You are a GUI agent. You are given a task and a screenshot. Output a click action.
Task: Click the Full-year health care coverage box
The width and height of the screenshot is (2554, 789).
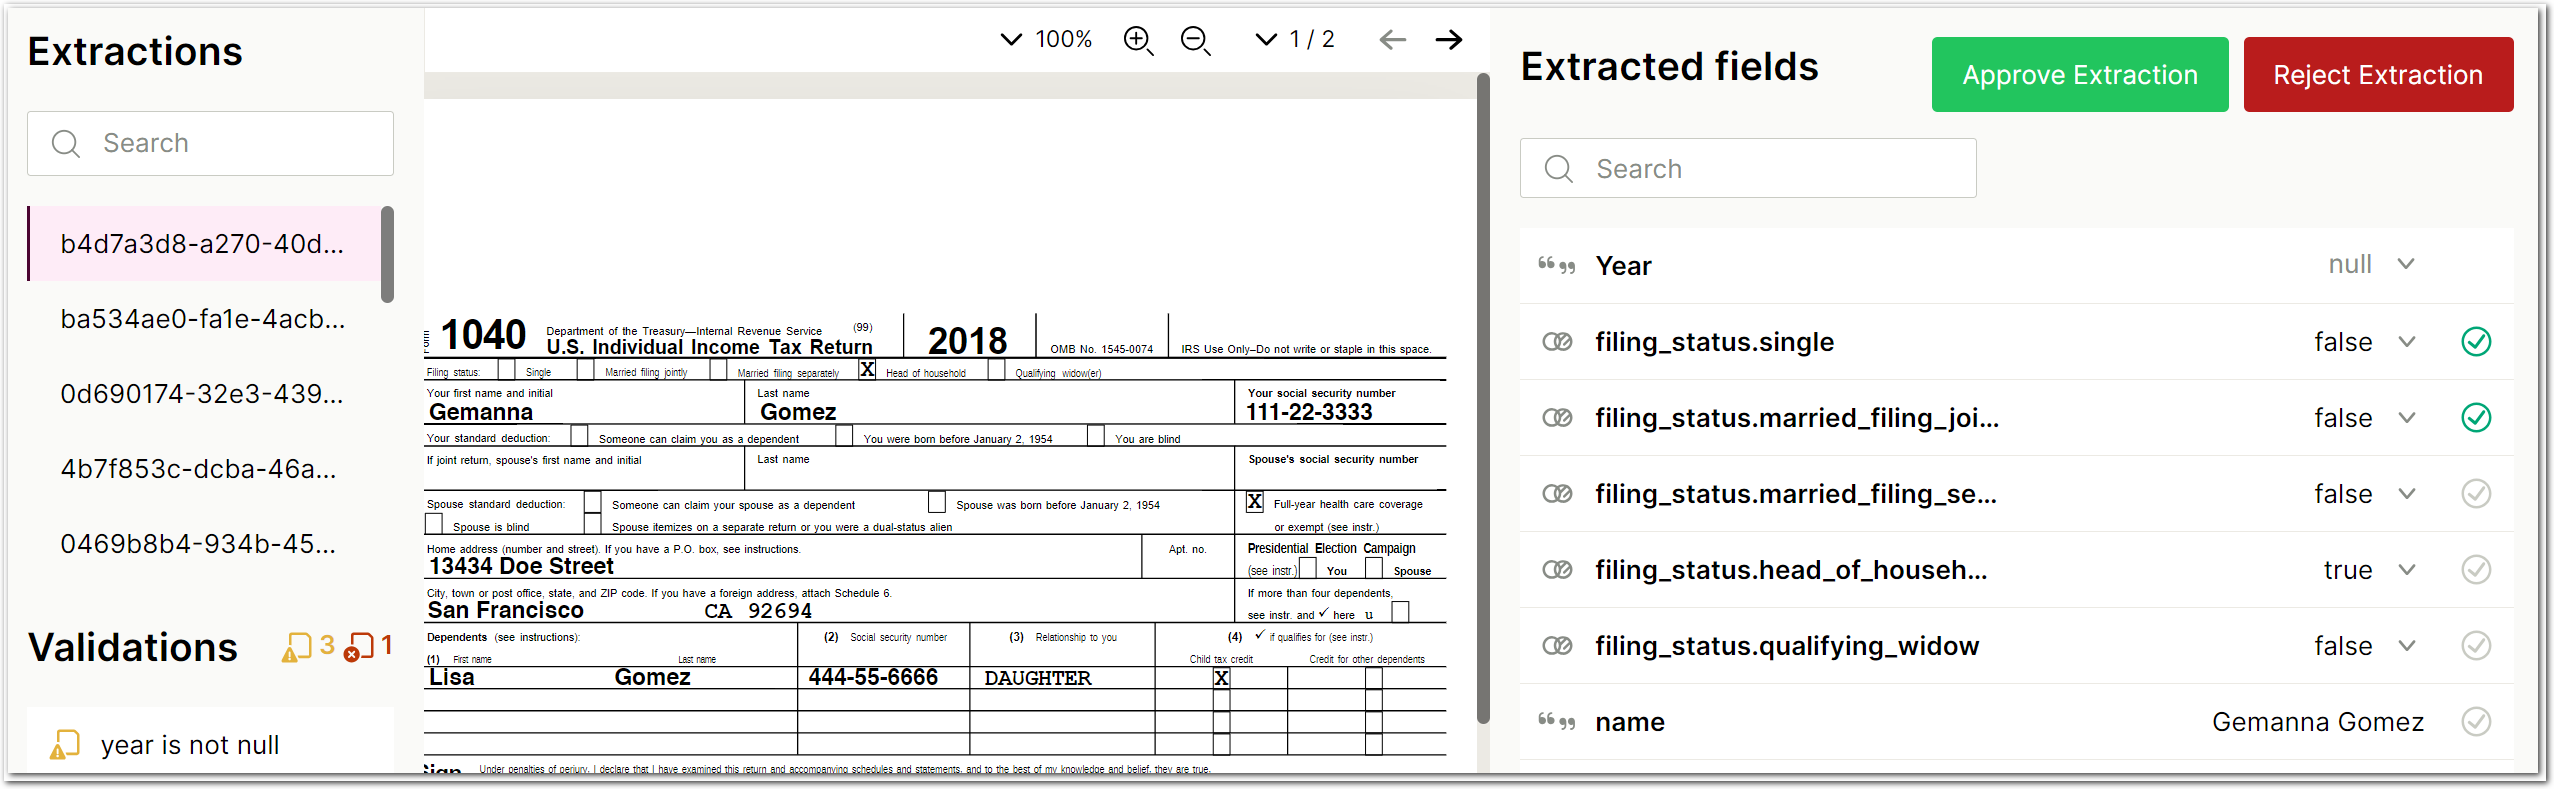tap(1254, 502)
